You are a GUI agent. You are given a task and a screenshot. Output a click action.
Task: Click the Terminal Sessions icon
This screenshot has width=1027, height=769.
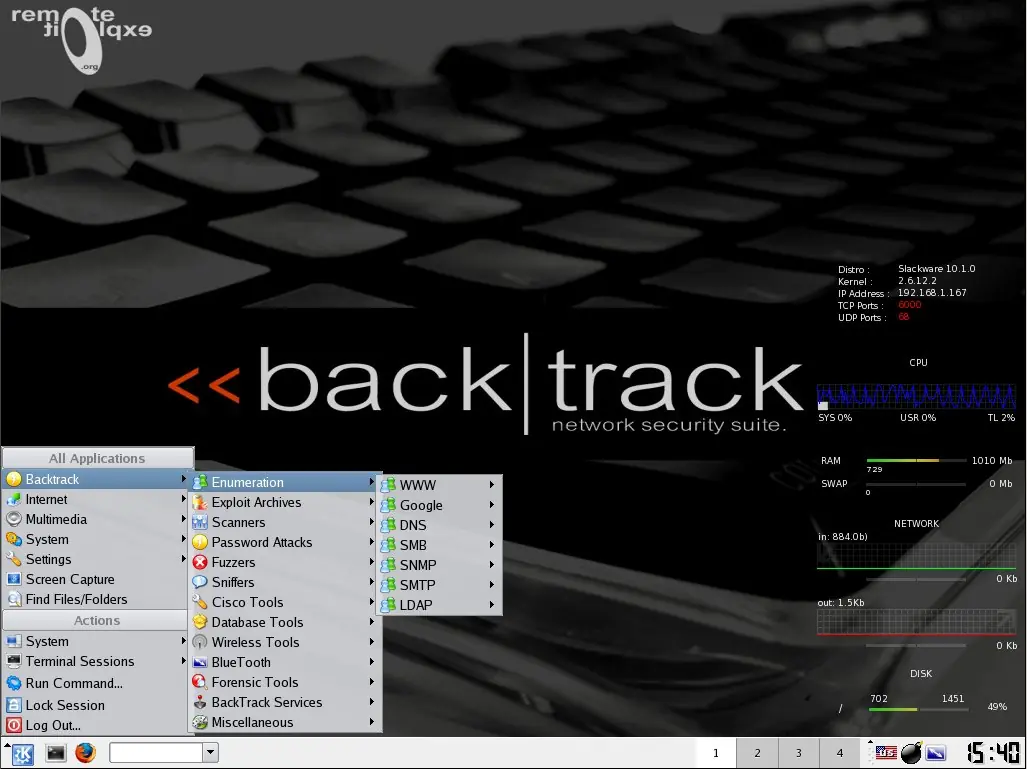pos(14,662)
